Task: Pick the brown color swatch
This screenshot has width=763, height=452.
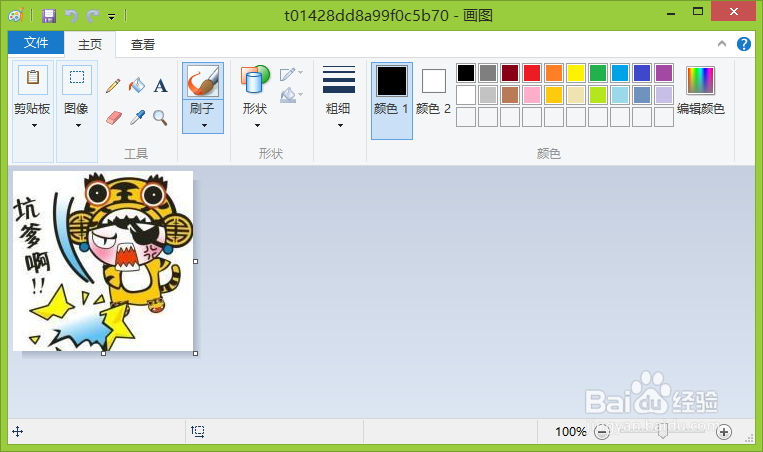Action: pyautogui.click(x=510, y=95)
